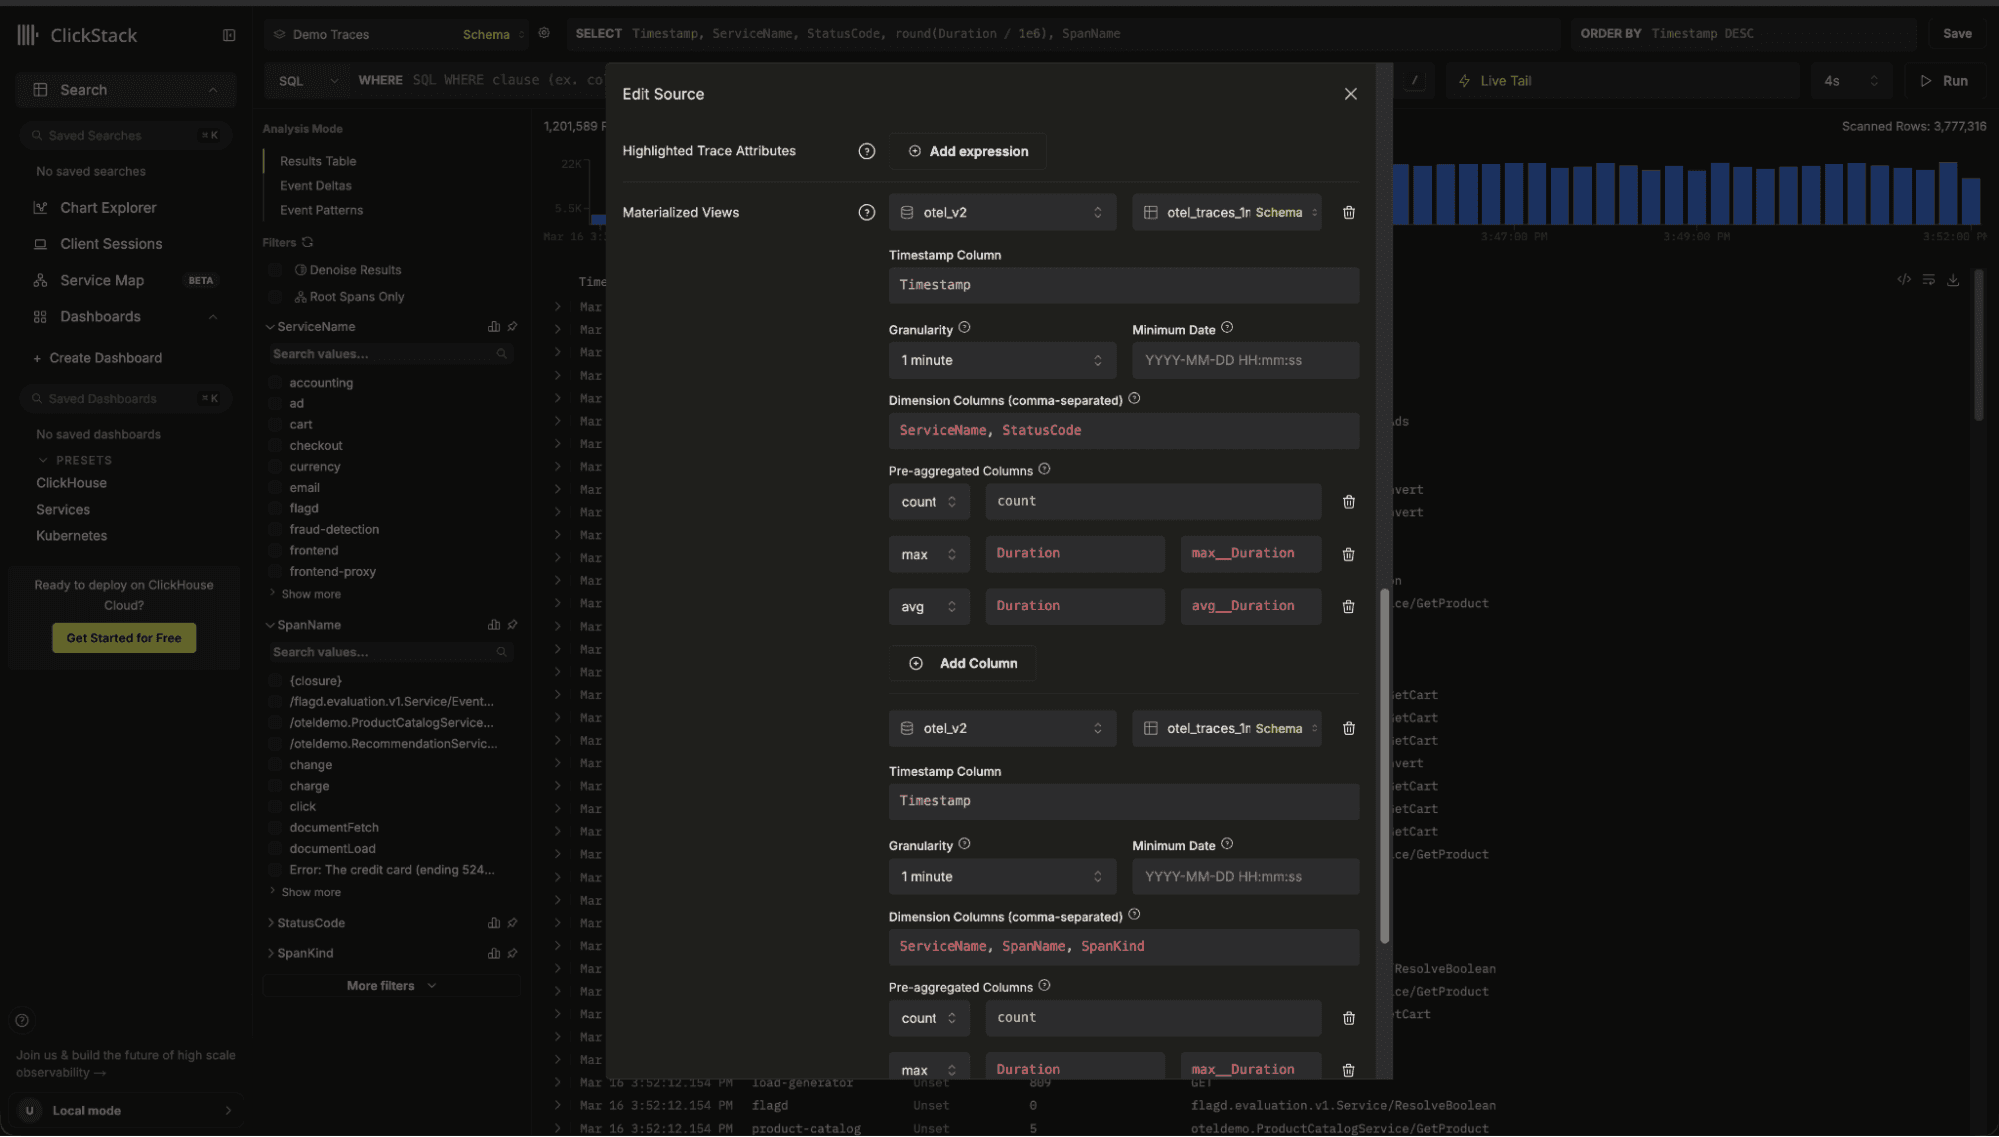The height and width of the screenshot is (1137, 1999).
Task: Open the max aggregation function dropdown
Action: coord(929,554)
